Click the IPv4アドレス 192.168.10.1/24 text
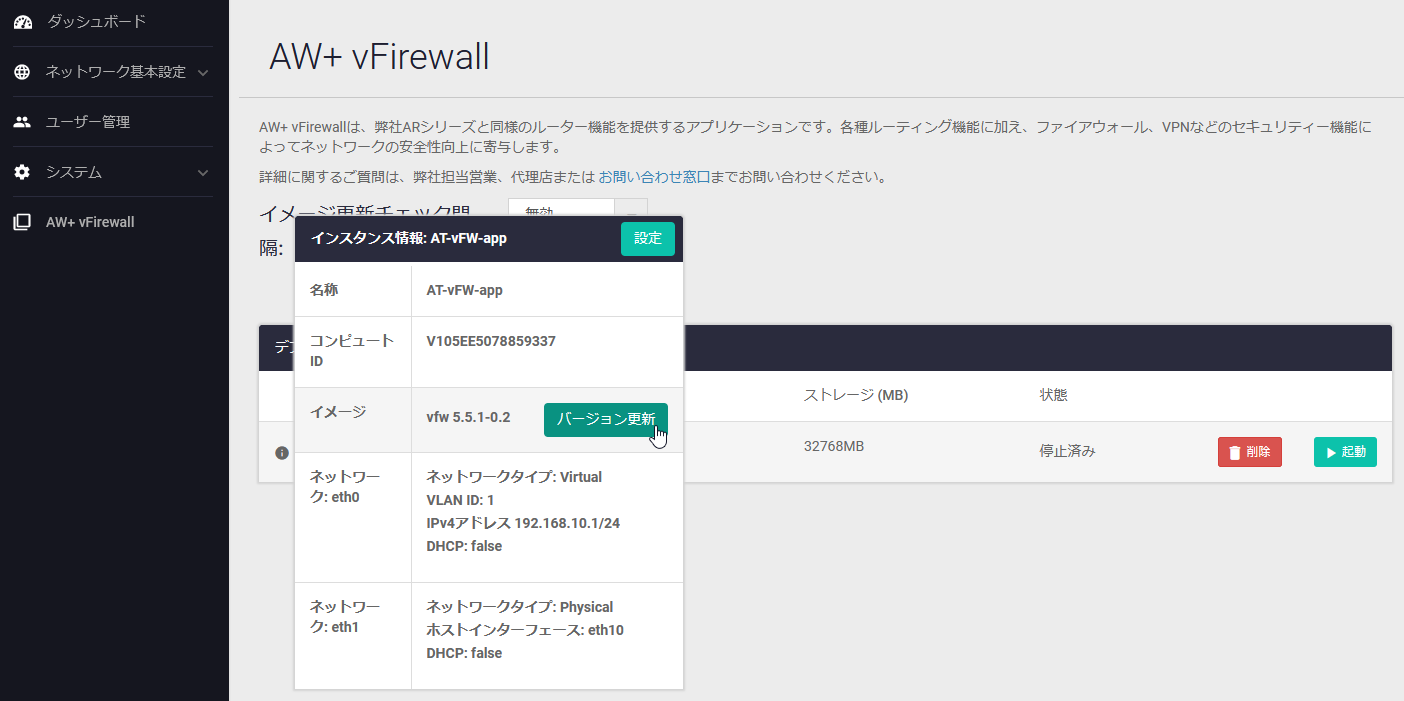1404x701 pixels. pos(523,523)
